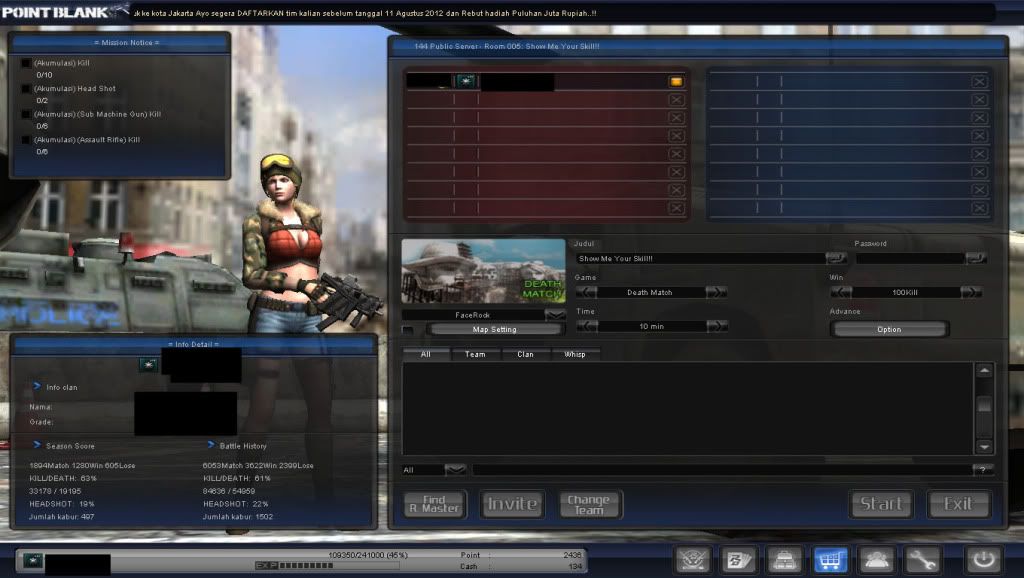Click the chat scrollbar down arrow
This screenshot has height=578, width=1024.
pos(984,447)
